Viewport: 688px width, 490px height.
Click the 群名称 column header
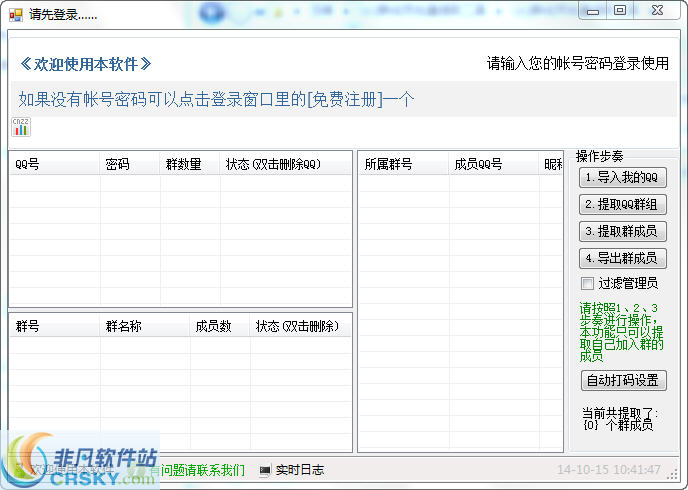[145, 326]
